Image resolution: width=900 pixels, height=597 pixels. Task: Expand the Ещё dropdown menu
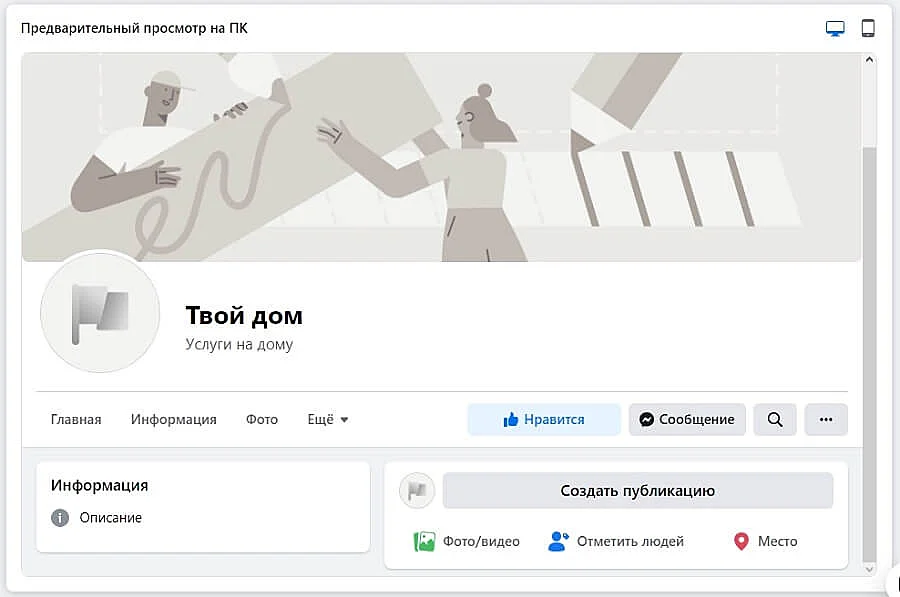328,420
